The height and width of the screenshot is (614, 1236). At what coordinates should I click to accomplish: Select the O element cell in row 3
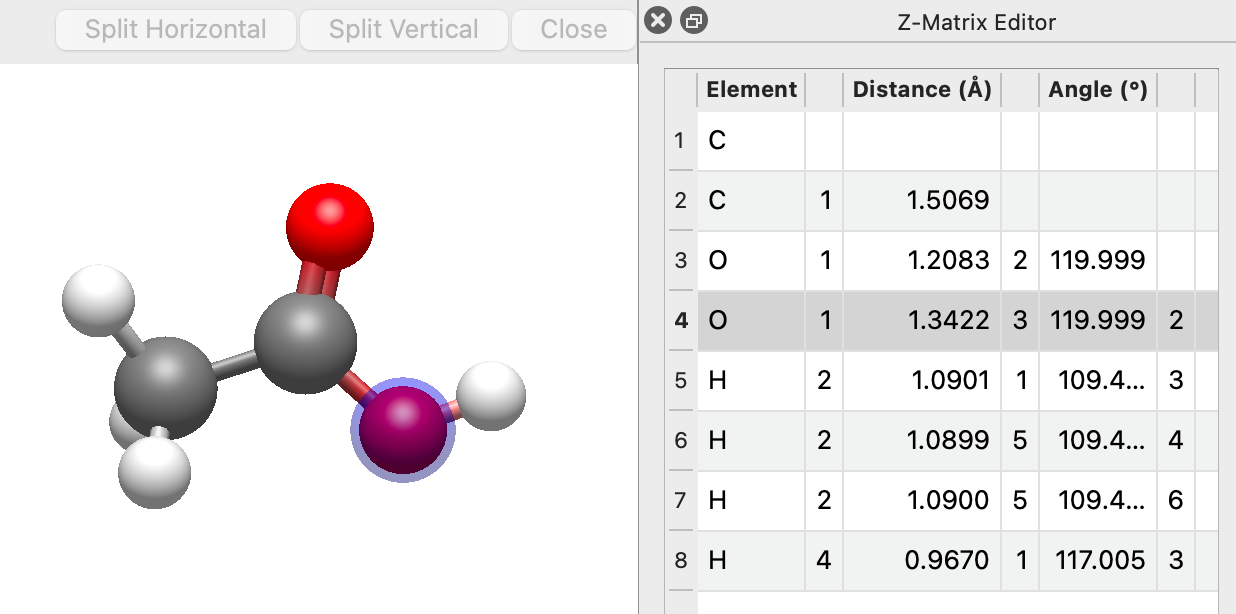pyautogui.click(x=751, y=260)
